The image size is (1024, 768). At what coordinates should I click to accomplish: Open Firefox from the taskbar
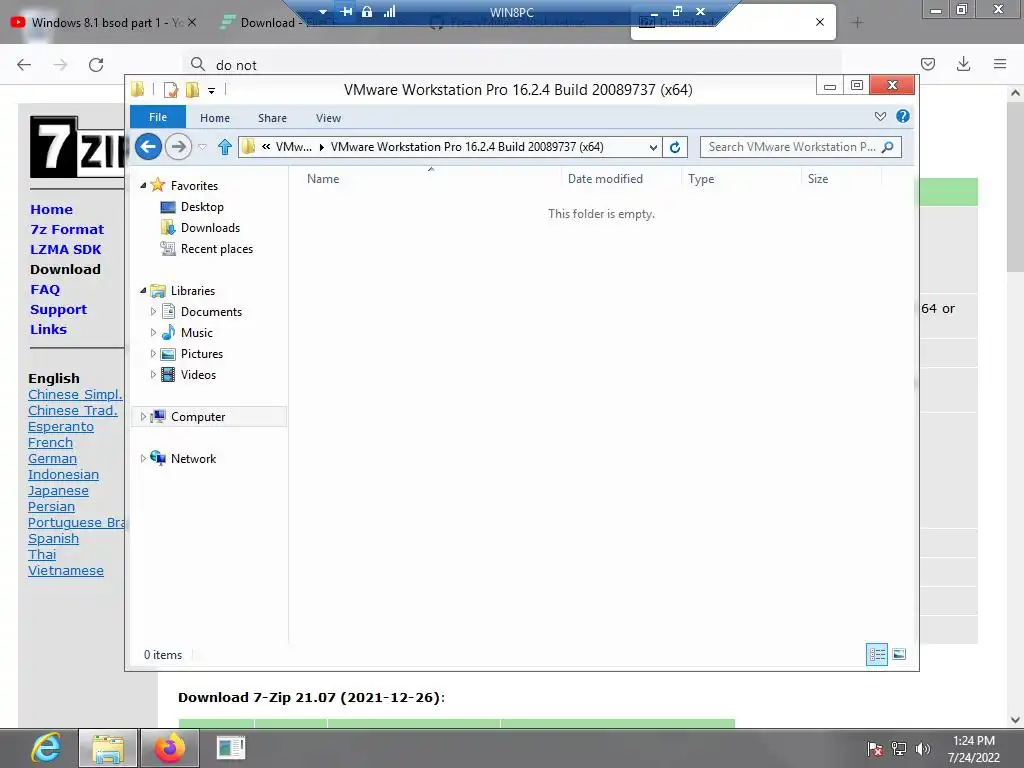click(170, 748)
